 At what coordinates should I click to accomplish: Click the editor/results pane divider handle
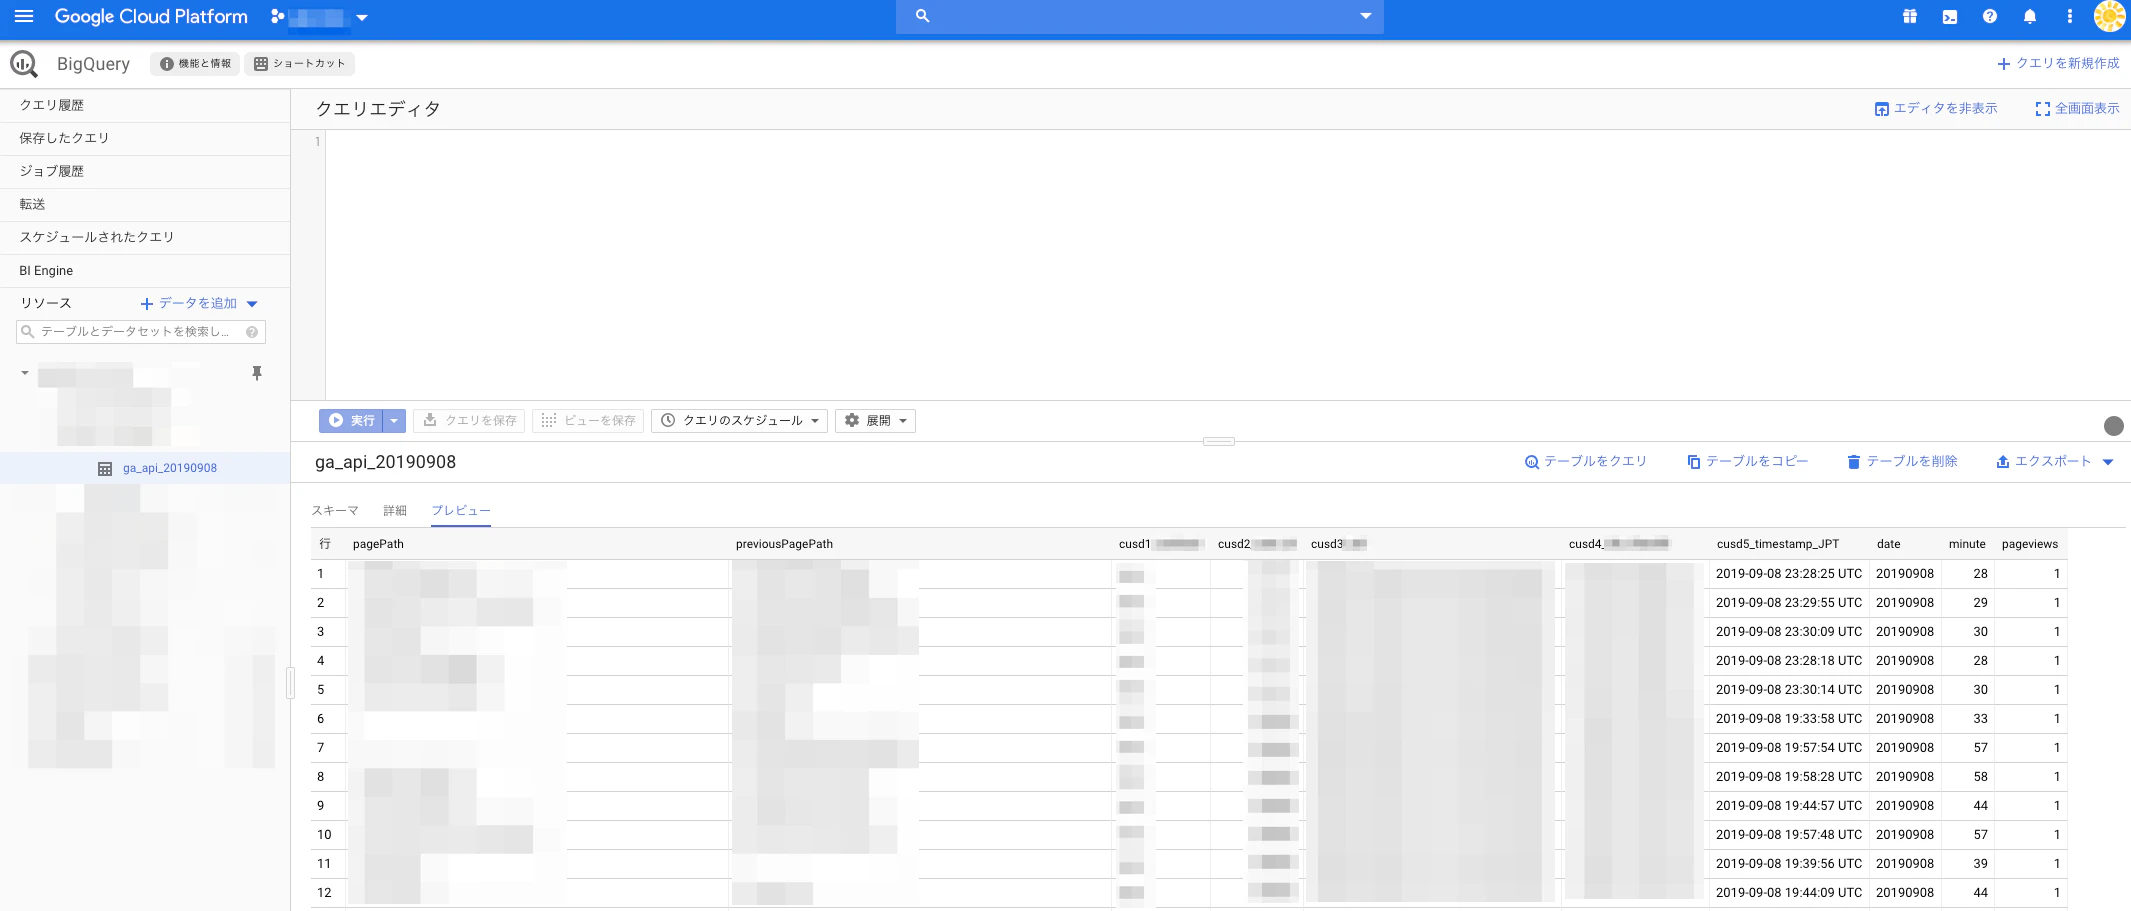tap(1218, 441)
